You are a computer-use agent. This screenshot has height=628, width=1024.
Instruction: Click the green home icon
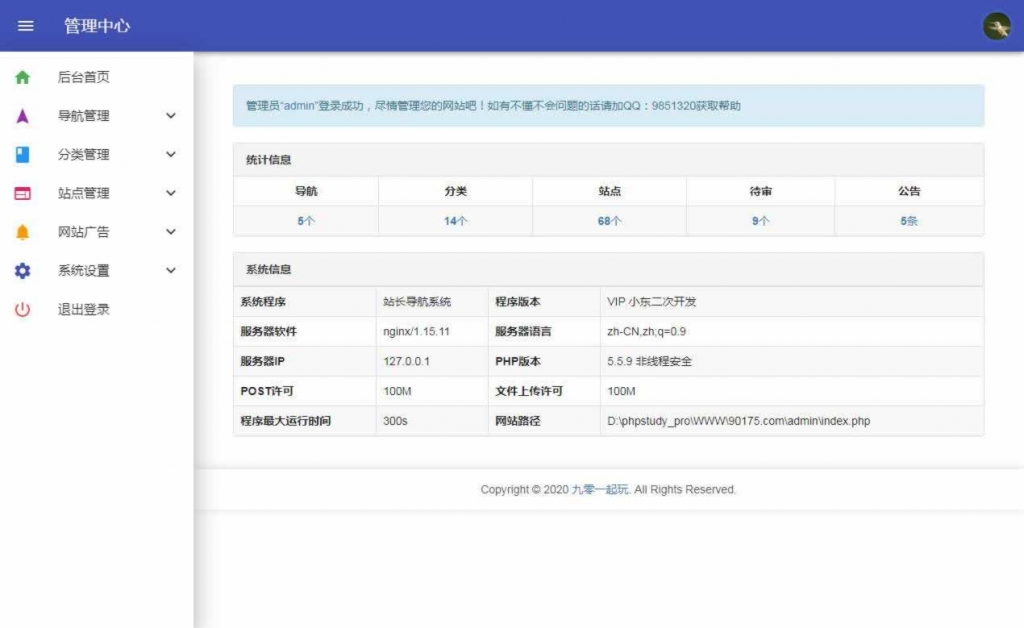click(22, 77)
